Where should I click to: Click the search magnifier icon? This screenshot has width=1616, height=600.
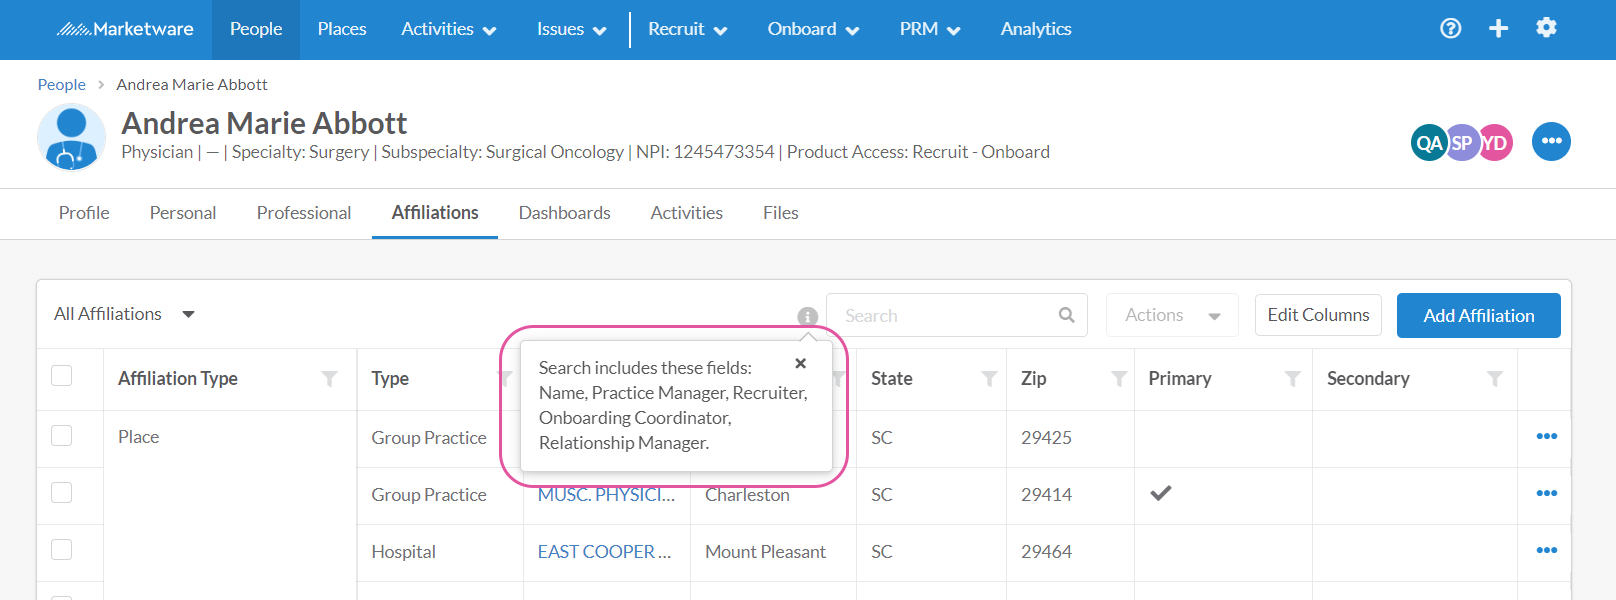tap(1067, 315)
